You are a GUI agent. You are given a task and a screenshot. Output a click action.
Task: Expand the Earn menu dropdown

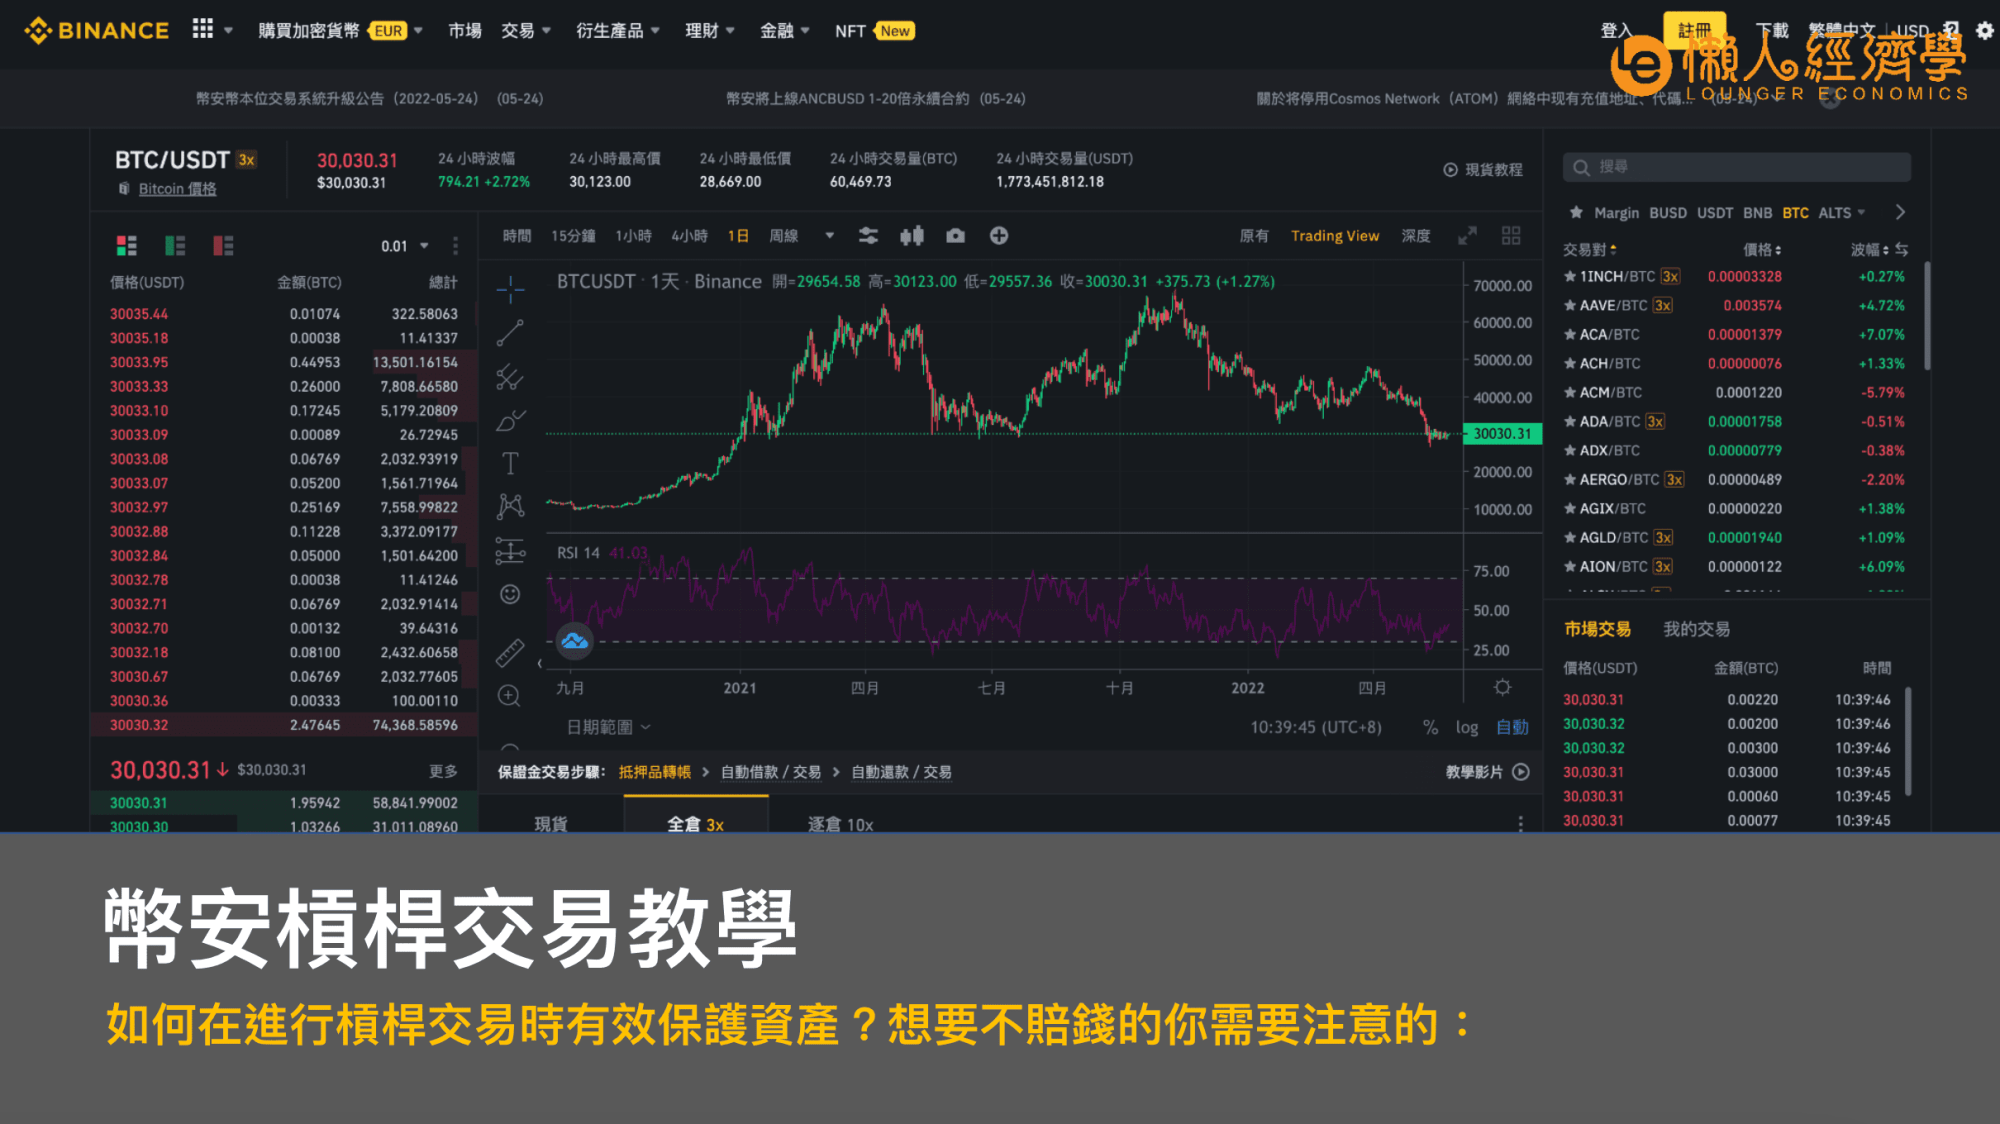pyautogui.click(x=709, y=30)
